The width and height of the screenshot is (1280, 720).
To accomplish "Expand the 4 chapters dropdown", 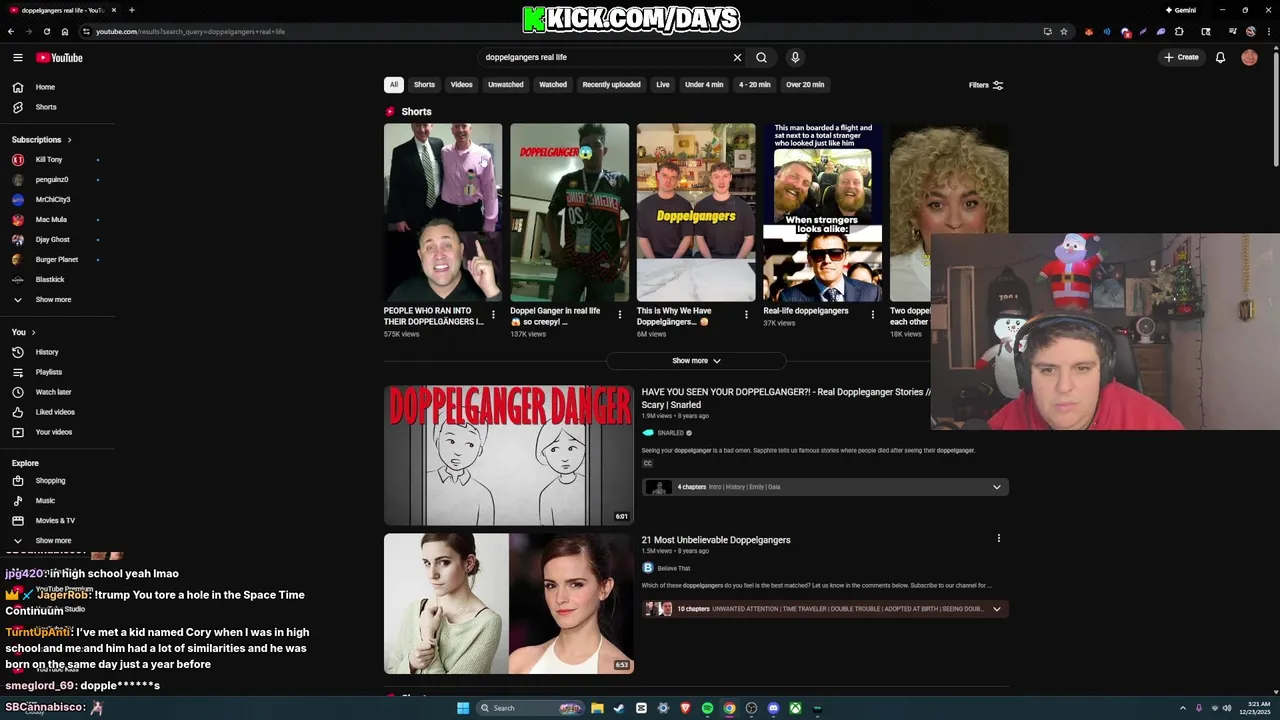I will (825, 487).
